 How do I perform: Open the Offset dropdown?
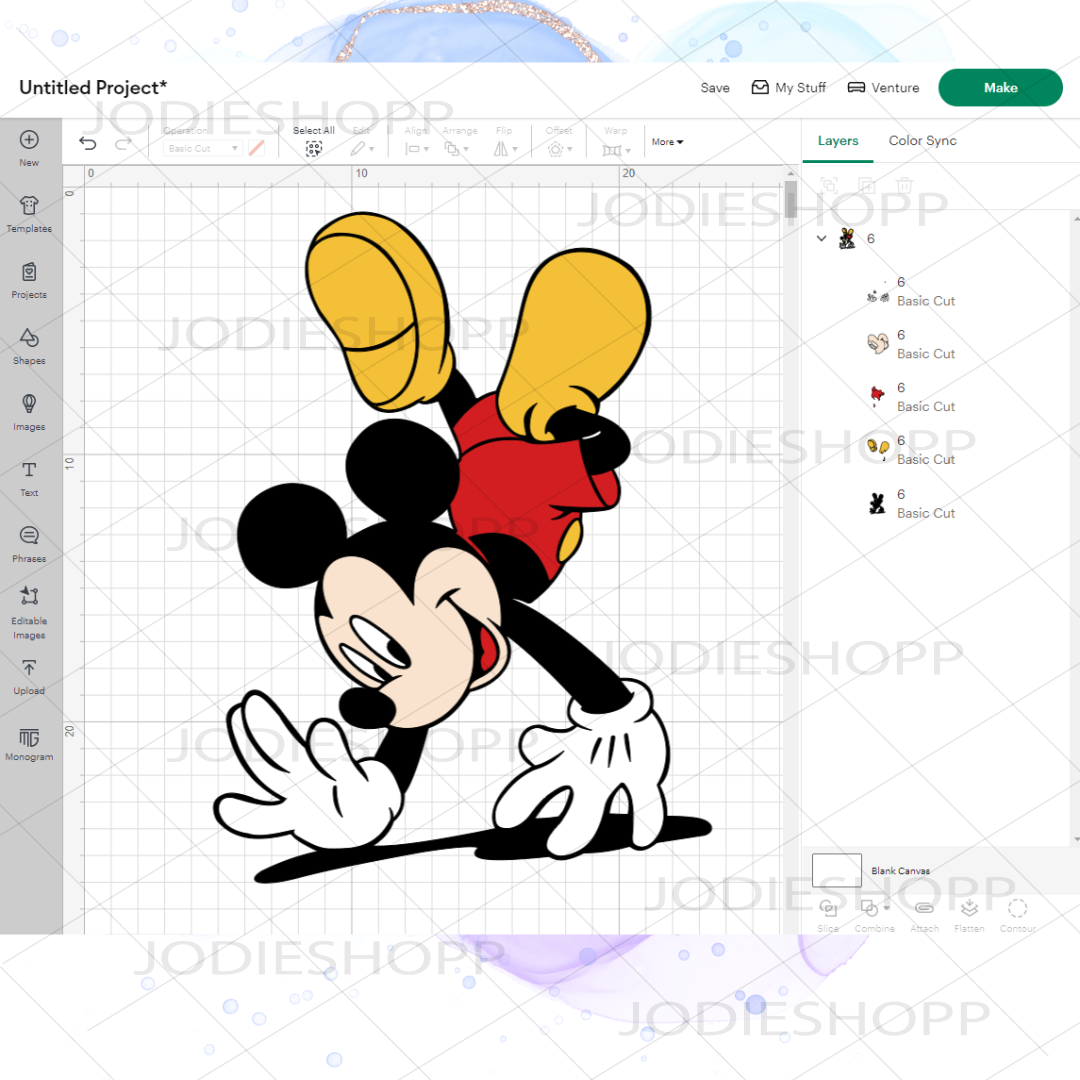pyautogui.click(x=559, y=149)
